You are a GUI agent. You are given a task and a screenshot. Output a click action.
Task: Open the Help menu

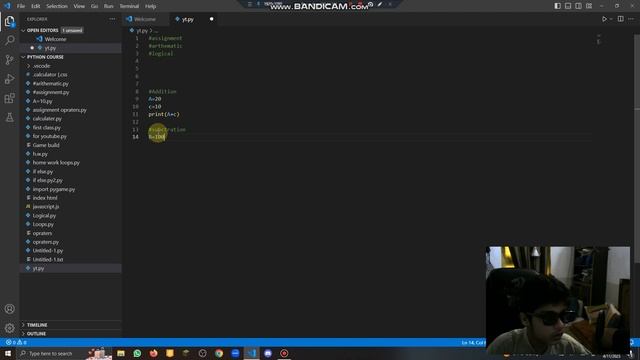[151, 6]
